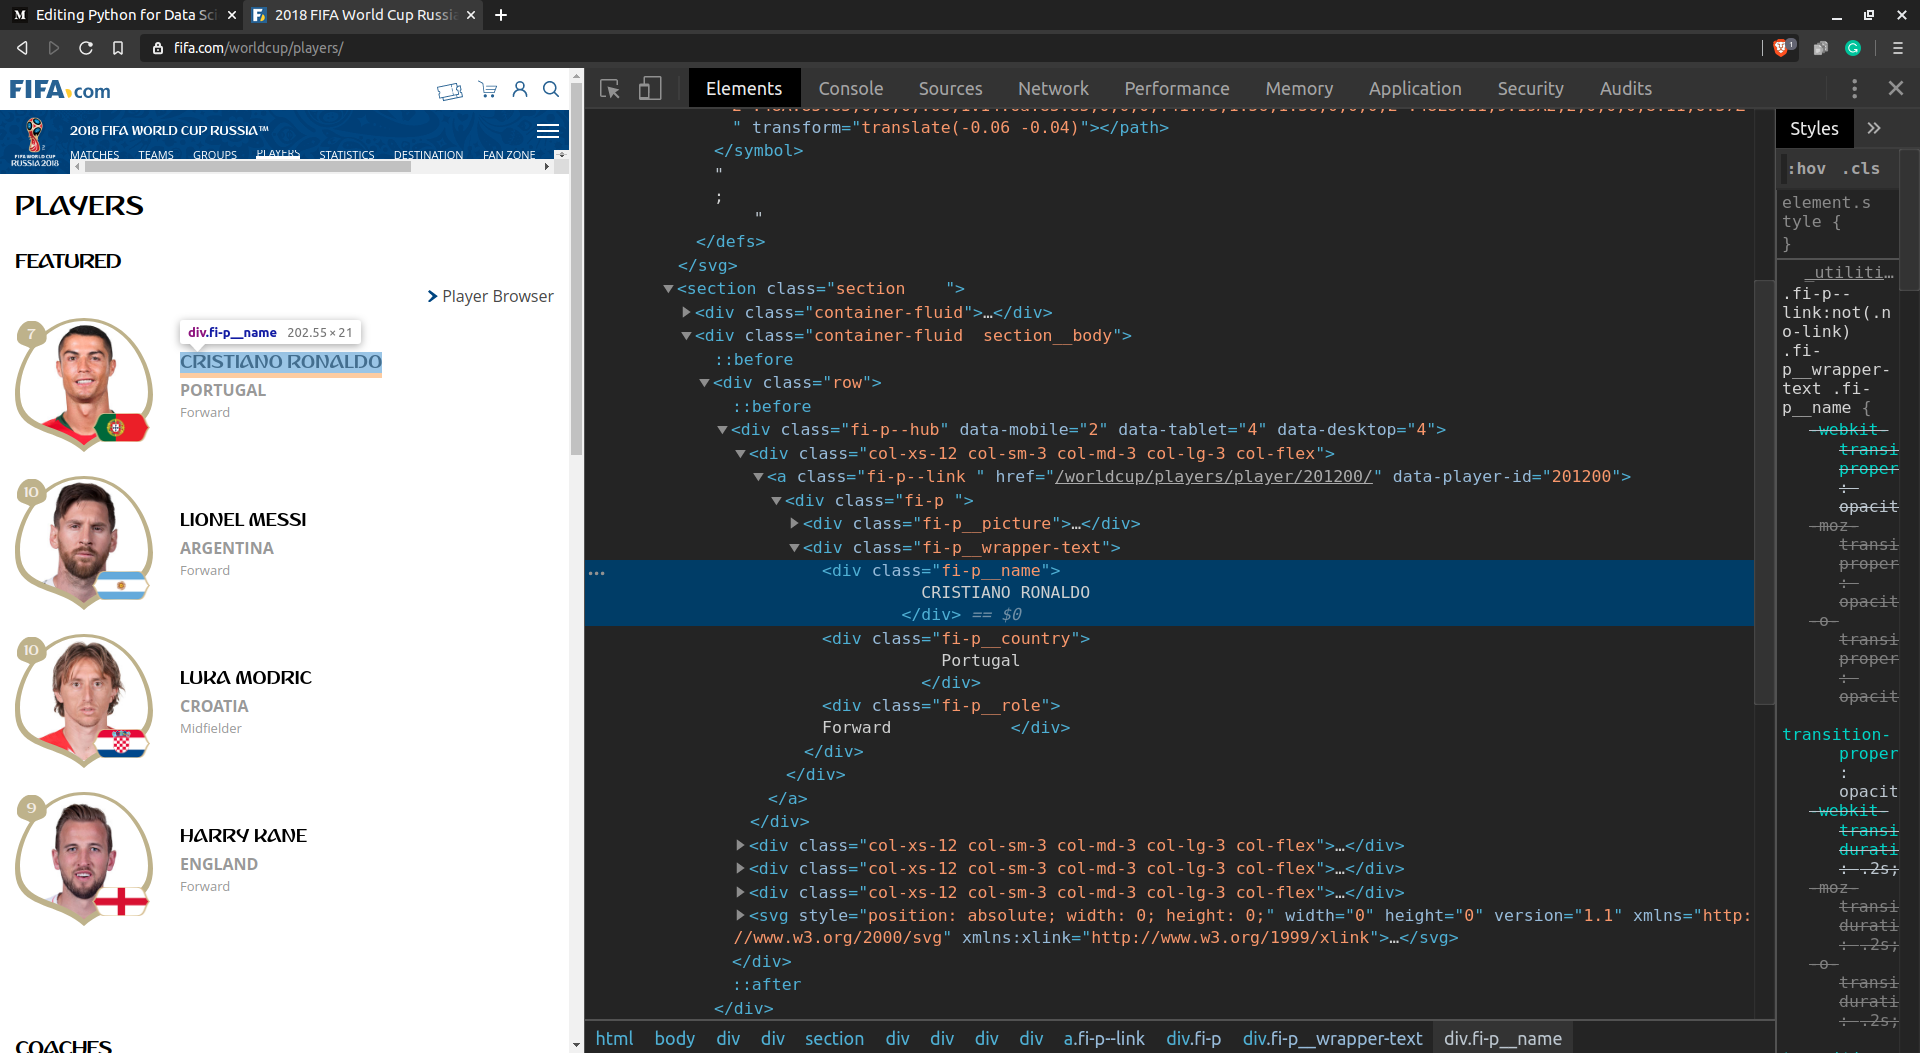Viewport: 1920px width, 1053px height.
Task: Collapse container-fluid section__body node
Action: 686,336
